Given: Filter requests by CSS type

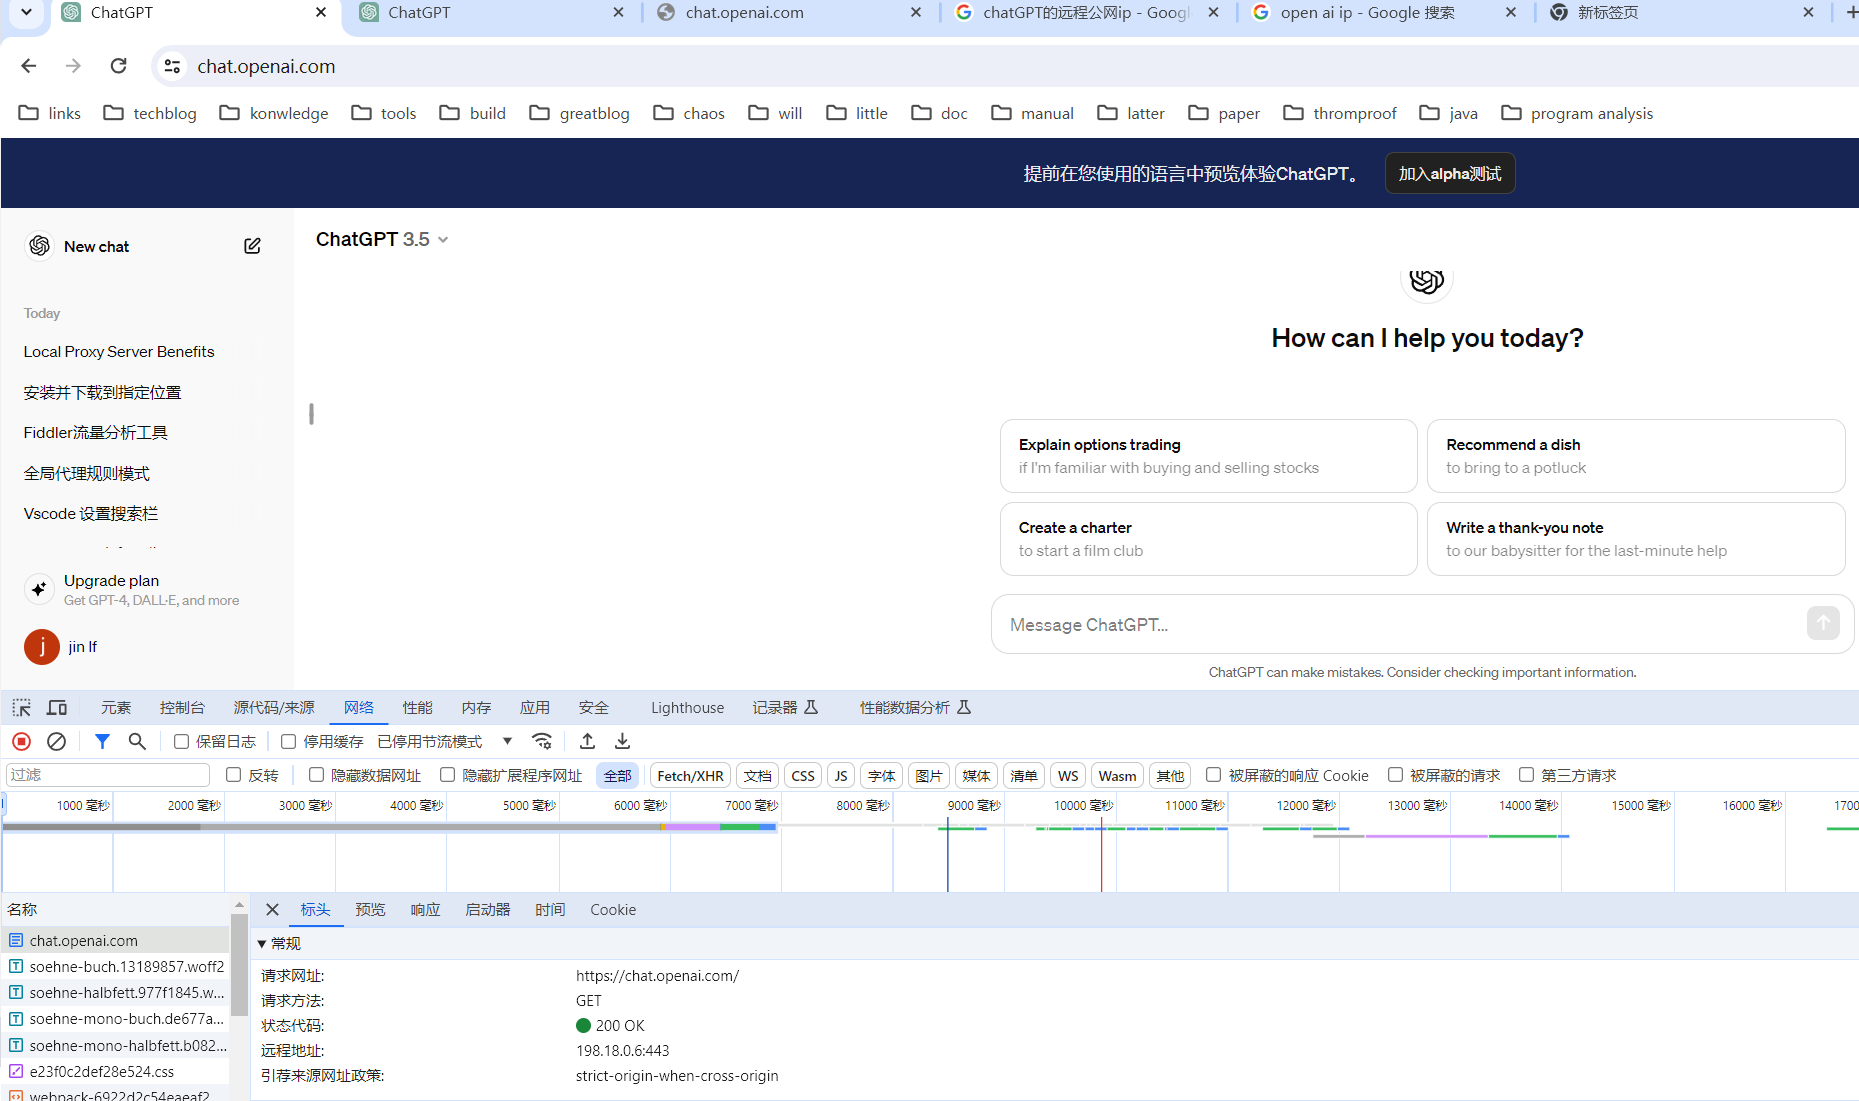Looking at the screenshot, I should point(803,775).
